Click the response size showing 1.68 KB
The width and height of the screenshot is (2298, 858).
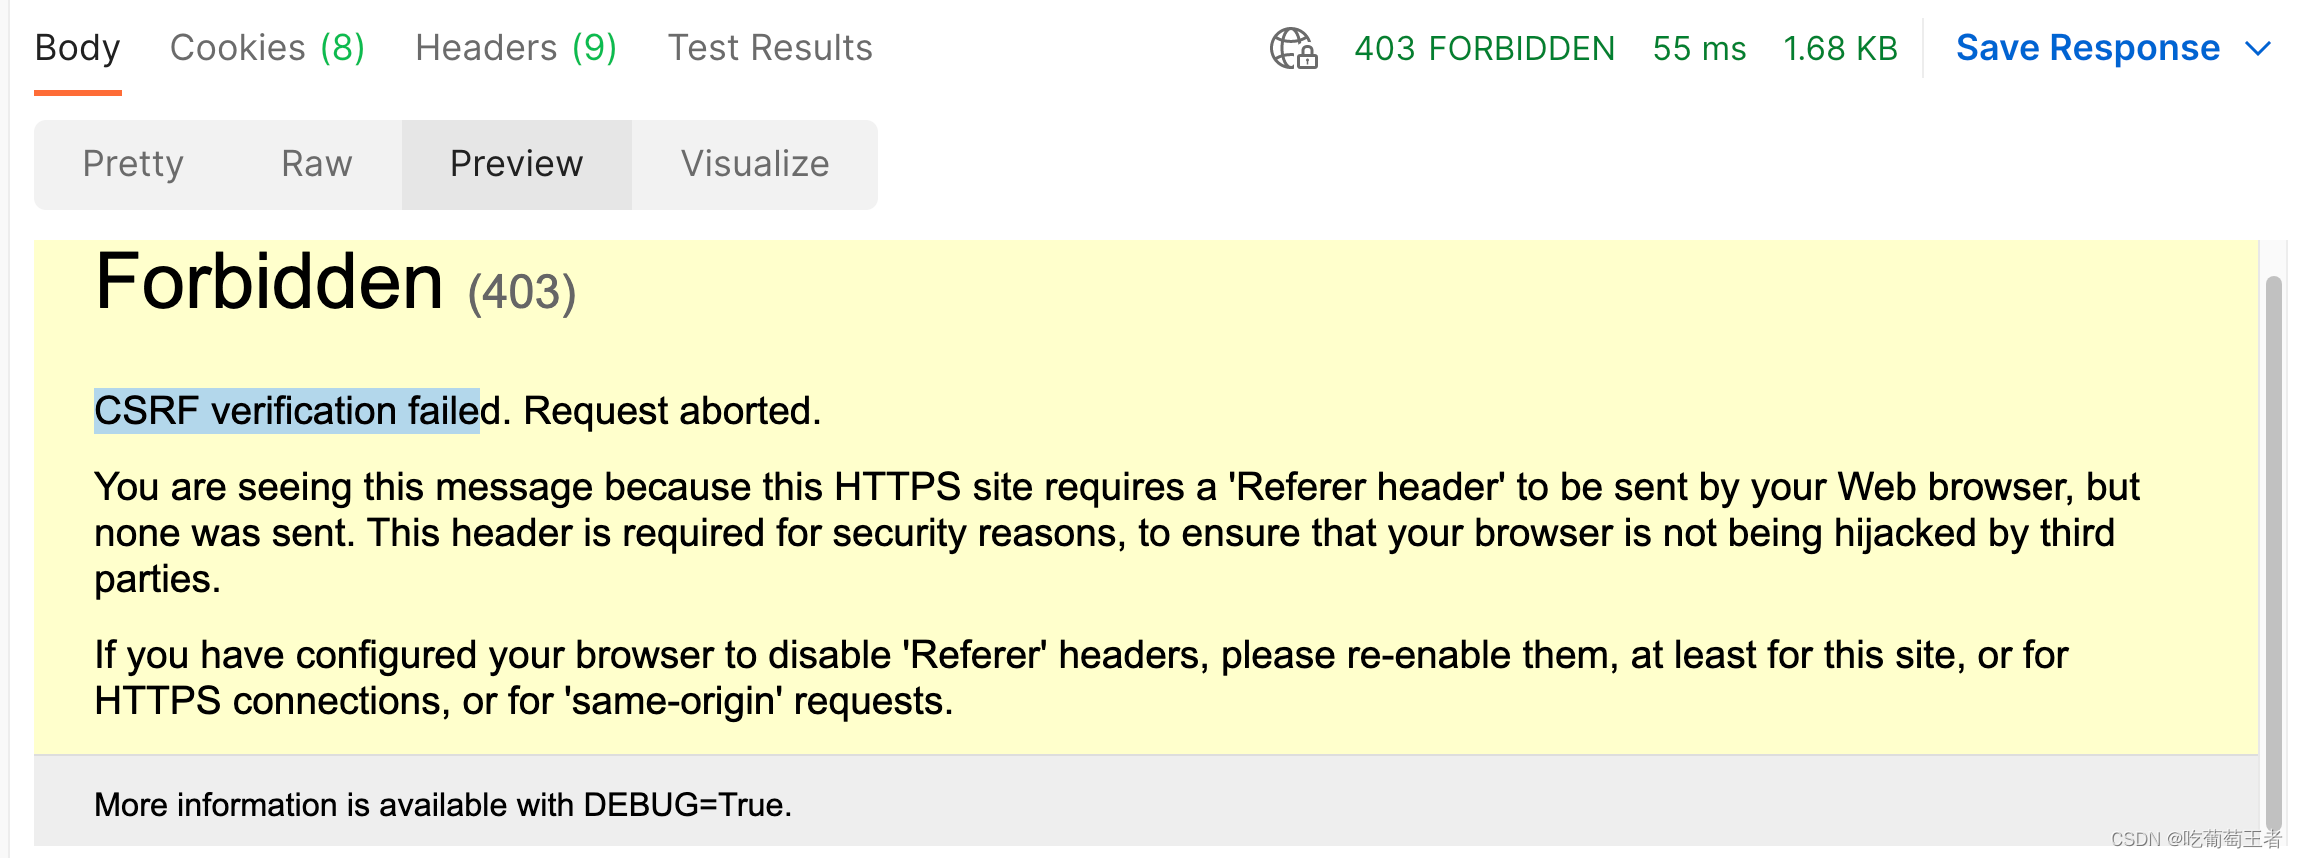pyautogui.click(x=1840, y=48)
